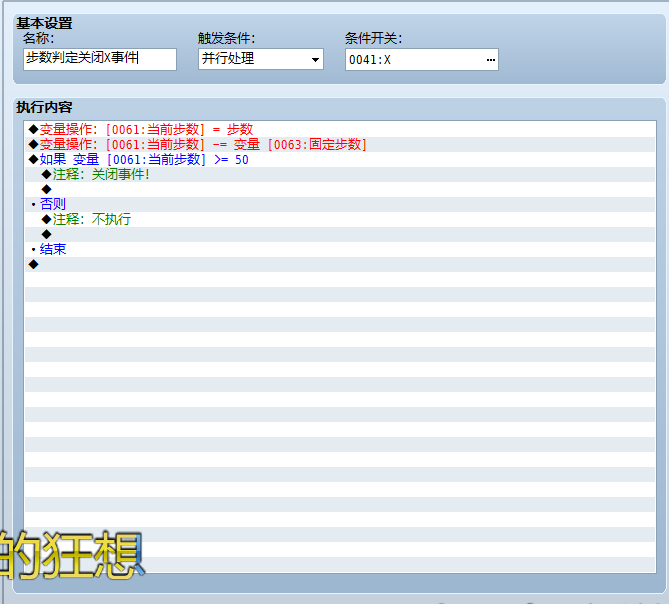Open the 触发条件 dropdown showing 并行处理
Viewport: 669px width, 604px height.
click(x=261, y=59)
